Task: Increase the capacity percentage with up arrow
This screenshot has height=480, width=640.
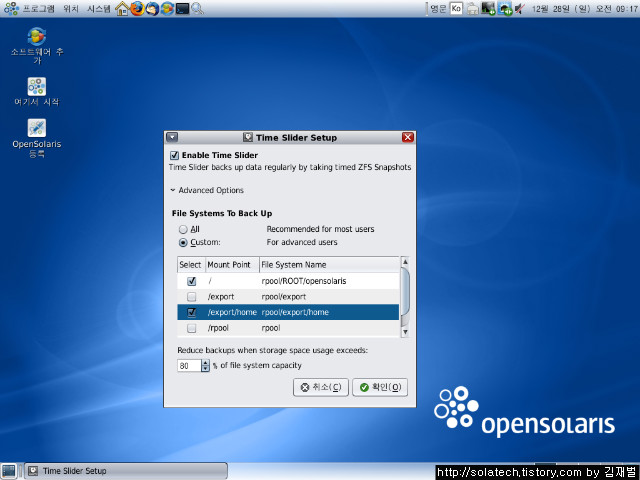Action: (205, 362)
